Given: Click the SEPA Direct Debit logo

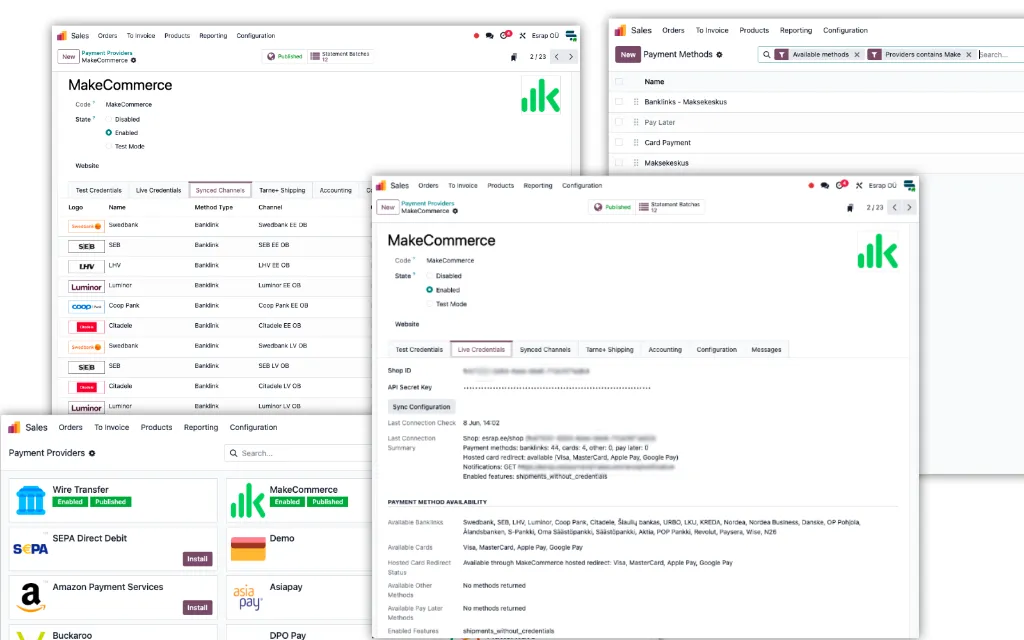Looking at the screenshot, I should [x=31, y=549].
